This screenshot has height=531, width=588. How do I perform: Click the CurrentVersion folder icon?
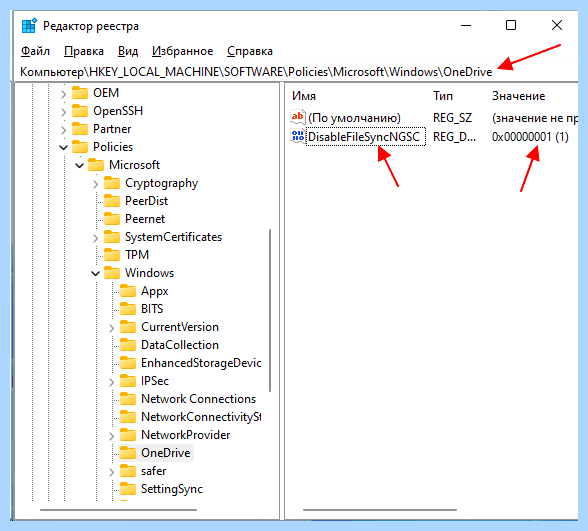(128, 327)
